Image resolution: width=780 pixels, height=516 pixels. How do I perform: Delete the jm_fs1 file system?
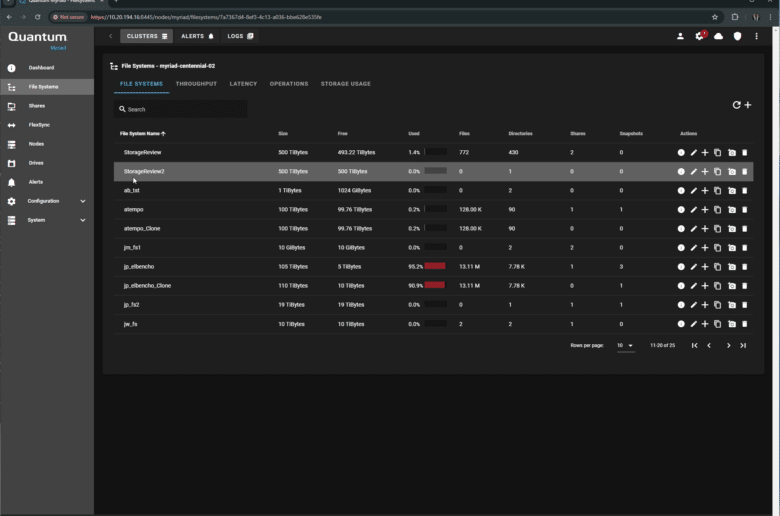pos(745,248)
